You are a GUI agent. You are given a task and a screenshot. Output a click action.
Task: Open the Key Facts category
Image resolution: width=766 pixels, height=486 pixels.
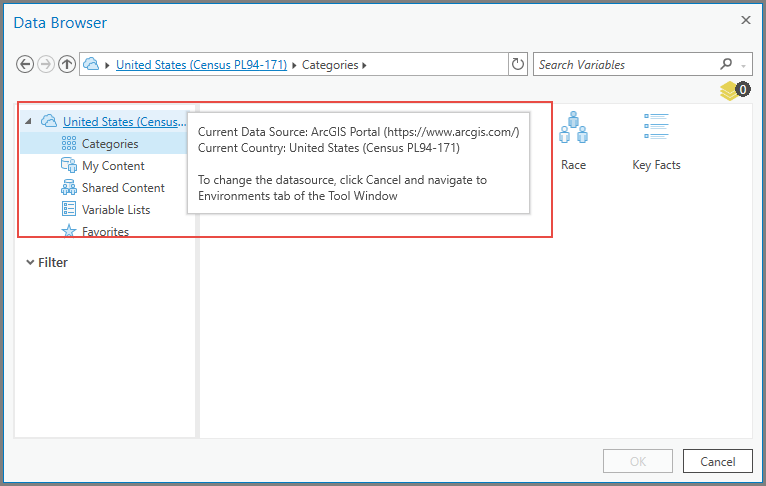[656, 141]
